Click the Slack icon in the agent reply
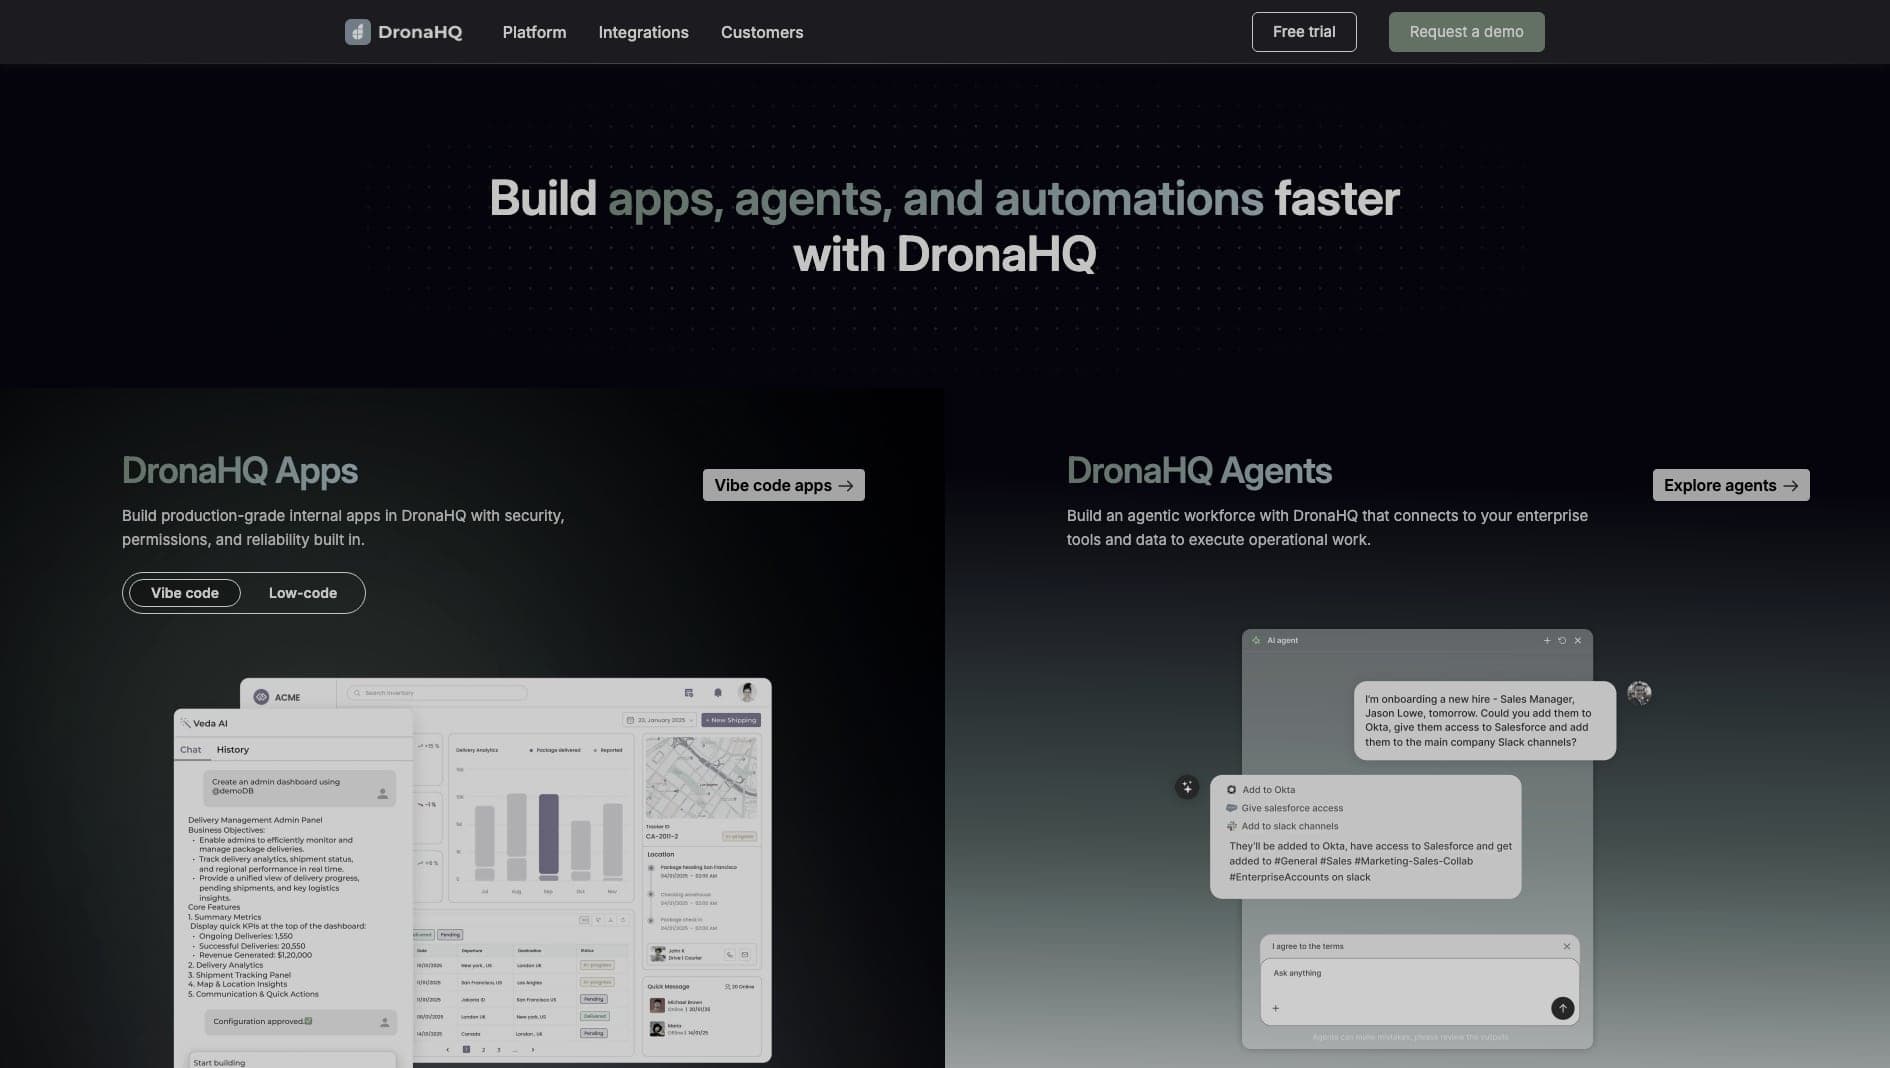Viewport: 1890px width, 1068px height. (x=1232, y=826)
